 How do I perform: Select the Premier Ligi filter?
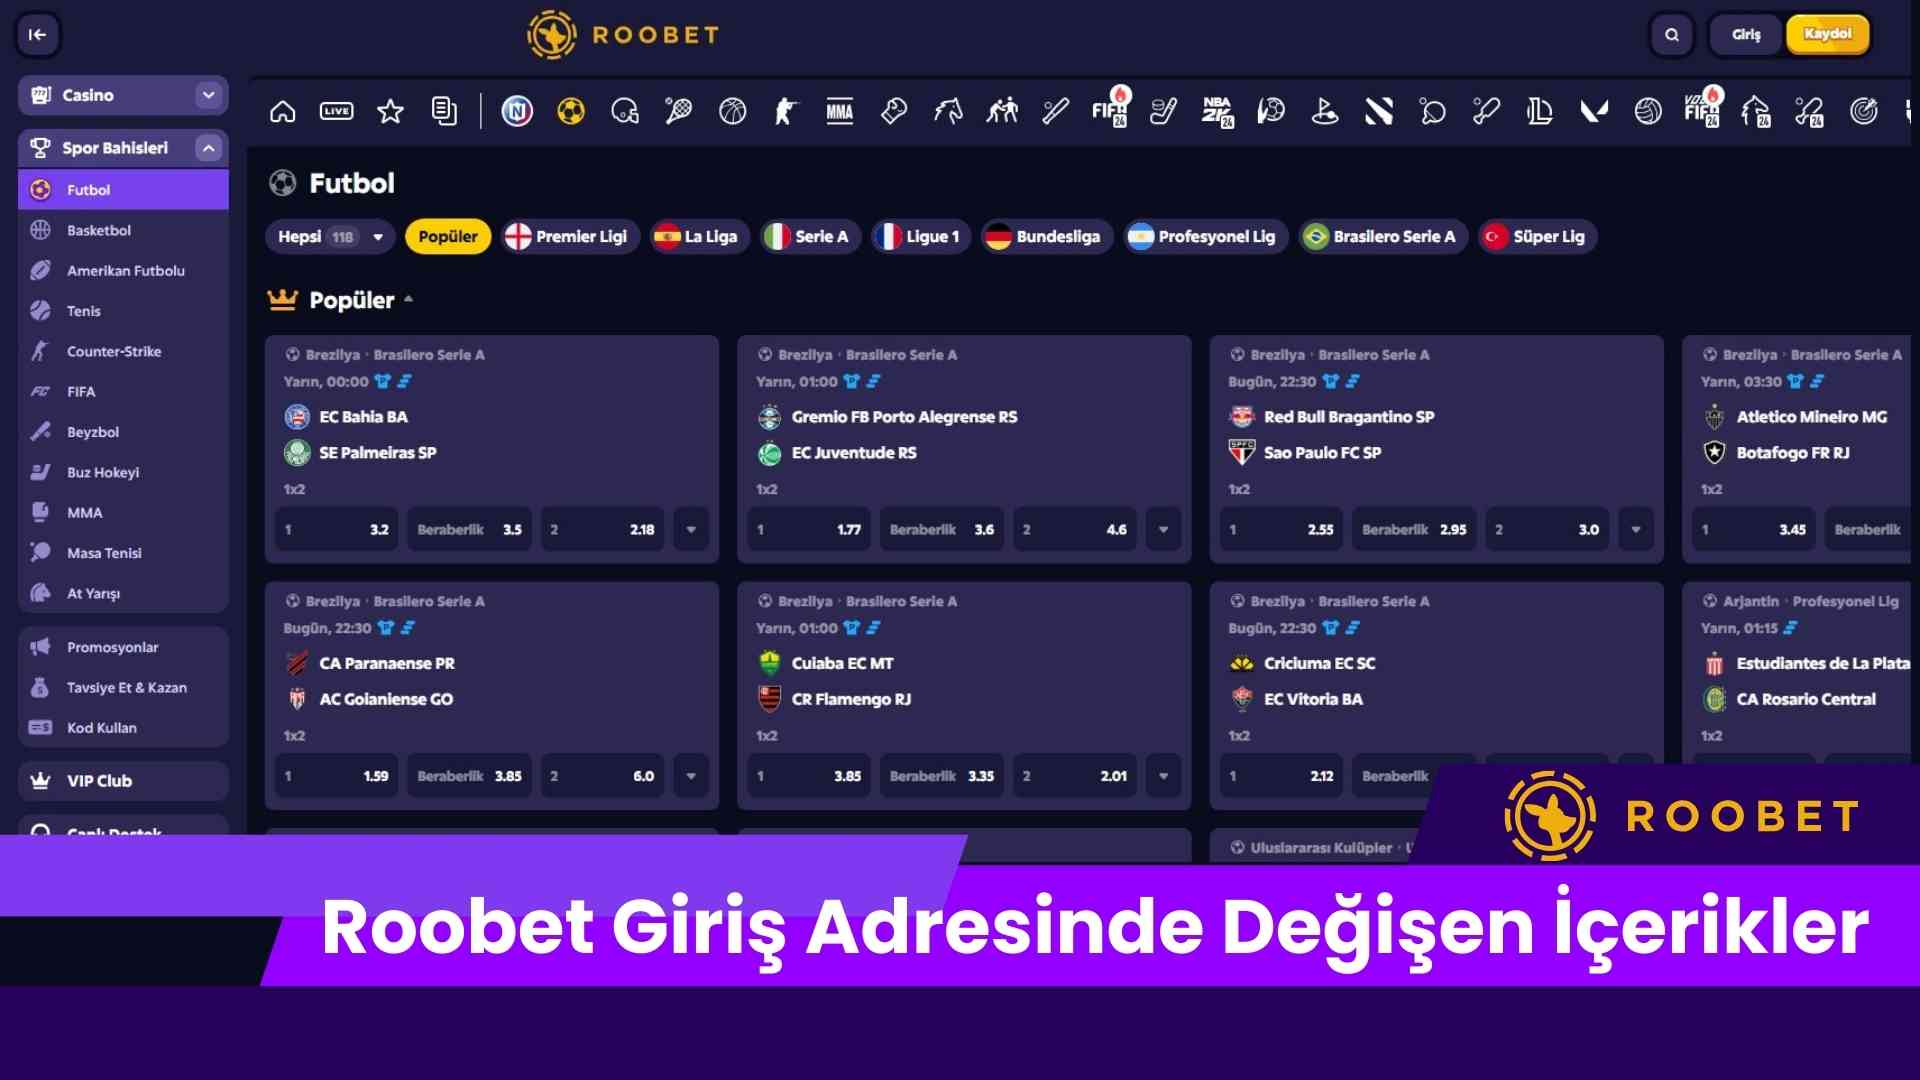point(570,237)
